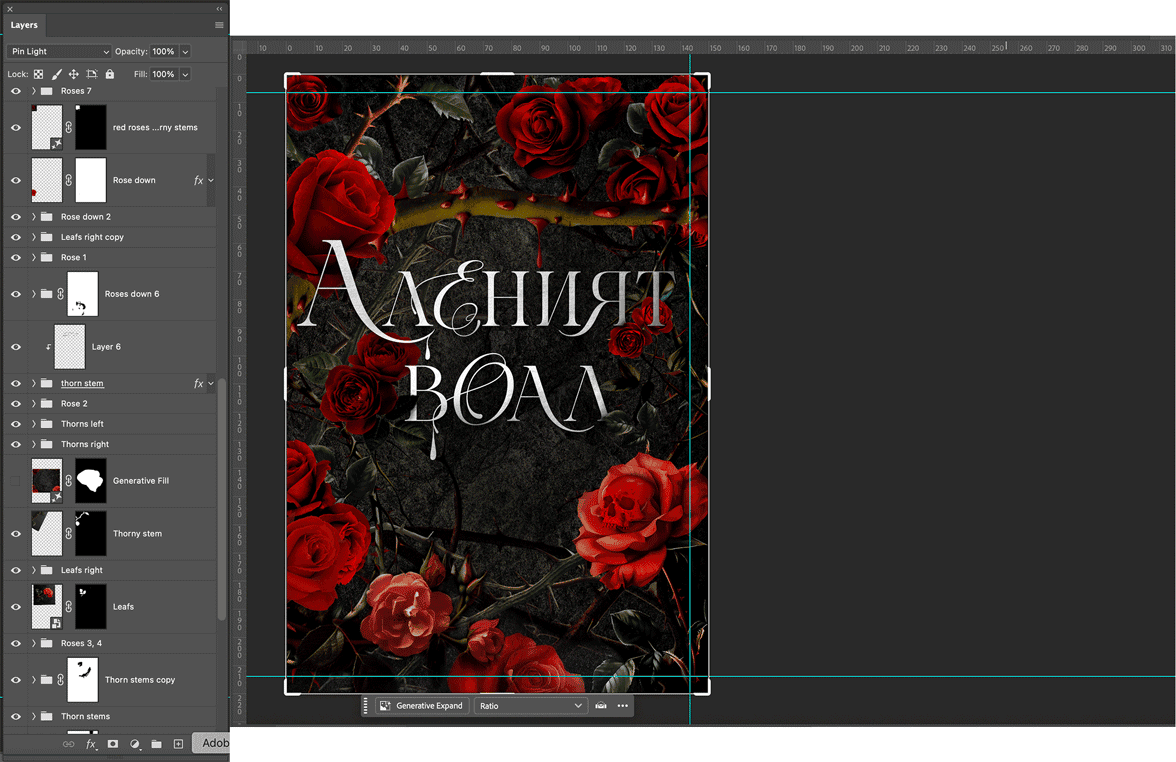Click the lock transparent pixels icon
Viewport: 1176px width, 762px height.
click(38, 74)
